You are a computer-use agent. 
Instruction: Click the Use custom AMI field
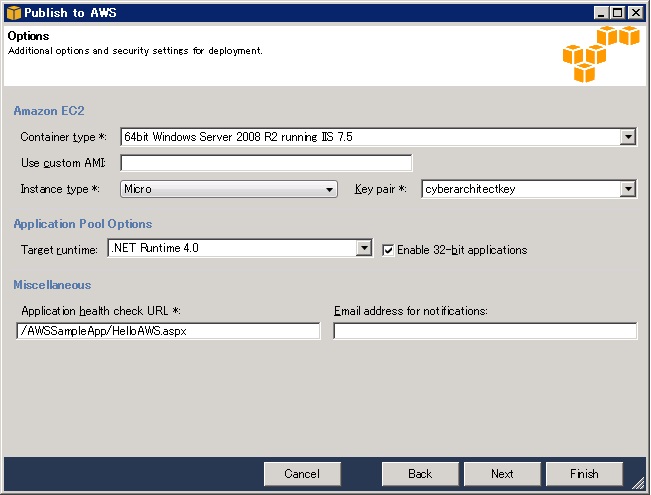[x=266, y=163]
